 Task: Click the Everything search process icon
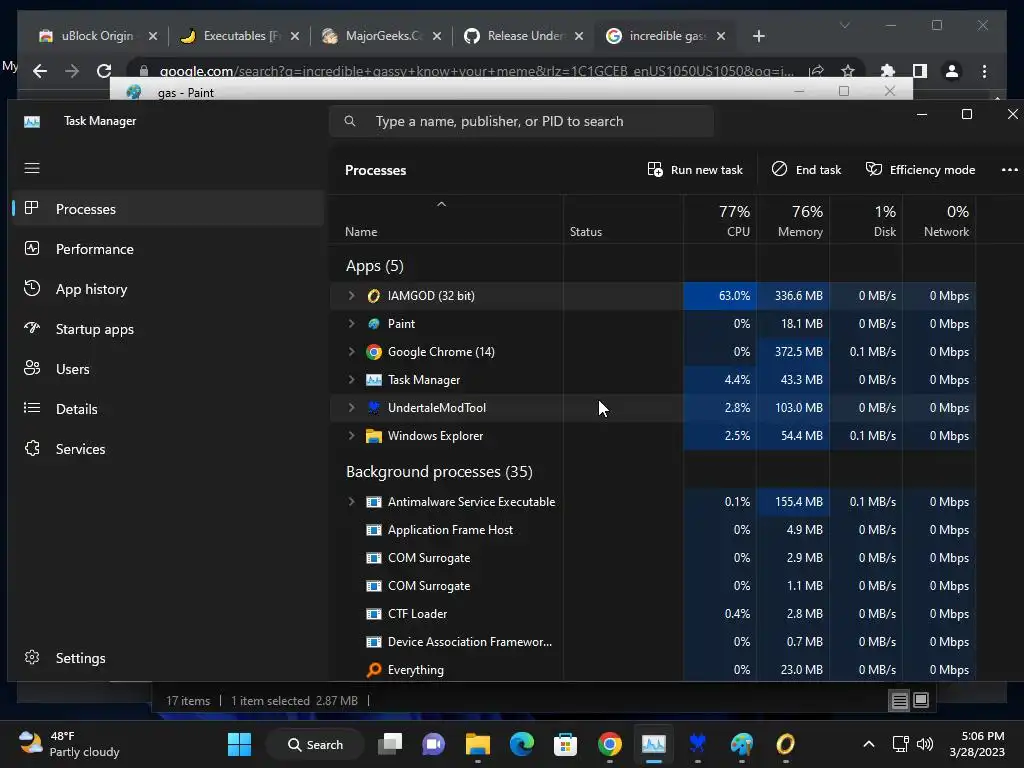click(374, 669)
